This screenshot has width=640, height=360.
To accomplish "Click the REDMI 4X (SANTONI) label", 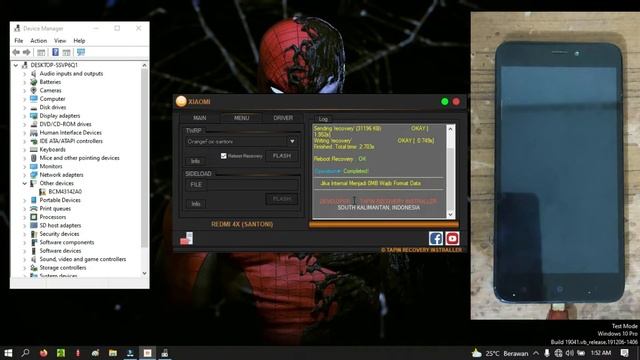I will click(x=242, y=224).
